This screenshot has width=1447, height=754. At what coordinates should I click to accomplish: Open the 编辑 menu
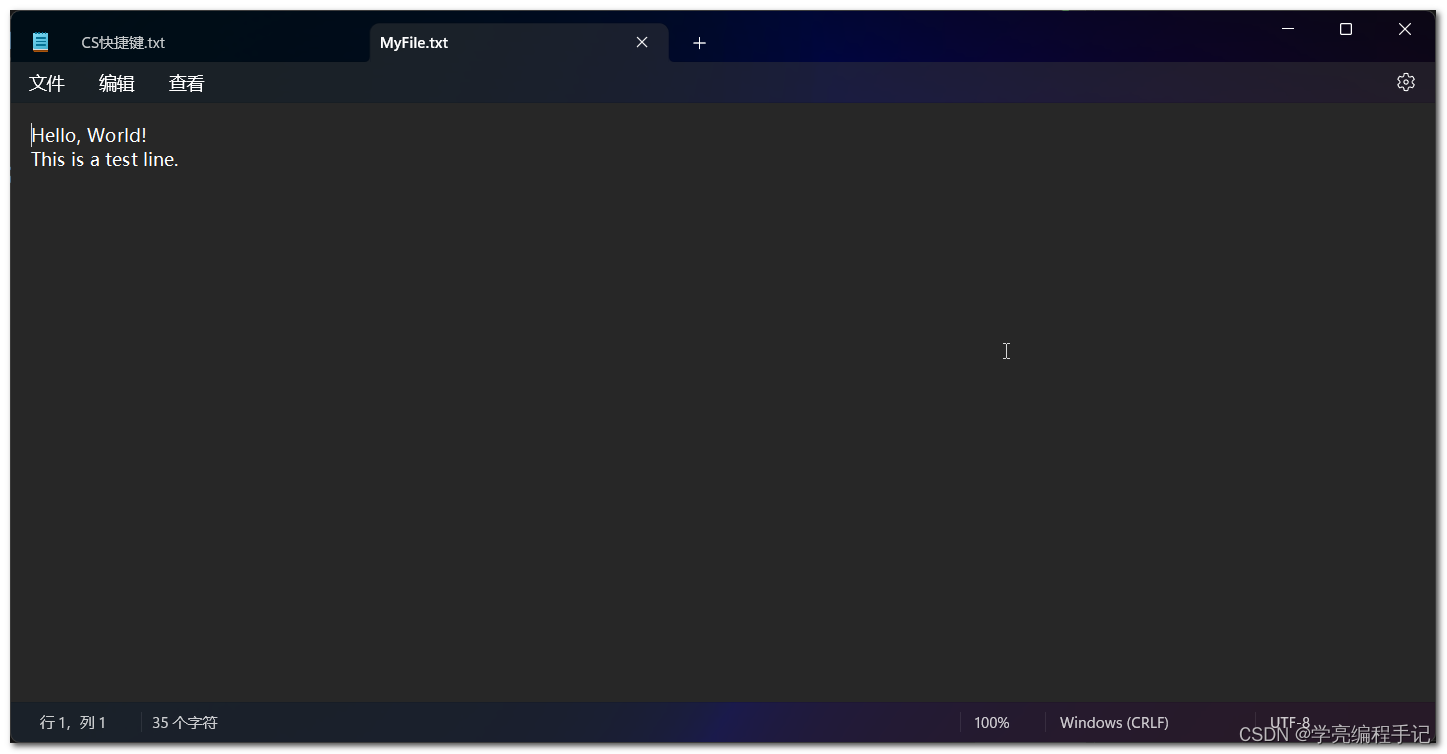click(x=117, y=83)
